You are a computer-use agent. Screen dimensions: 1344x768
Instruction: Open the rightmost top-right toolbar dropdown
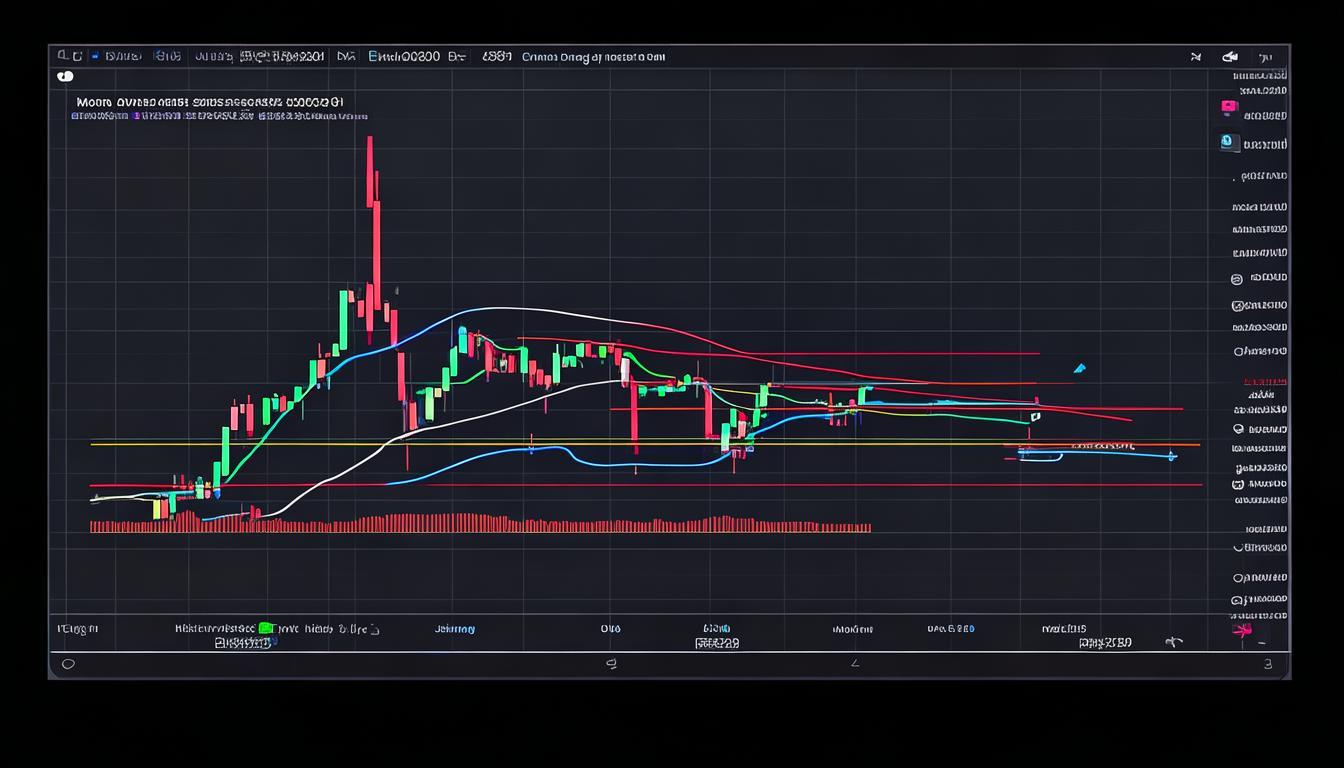click(1266, 57)
